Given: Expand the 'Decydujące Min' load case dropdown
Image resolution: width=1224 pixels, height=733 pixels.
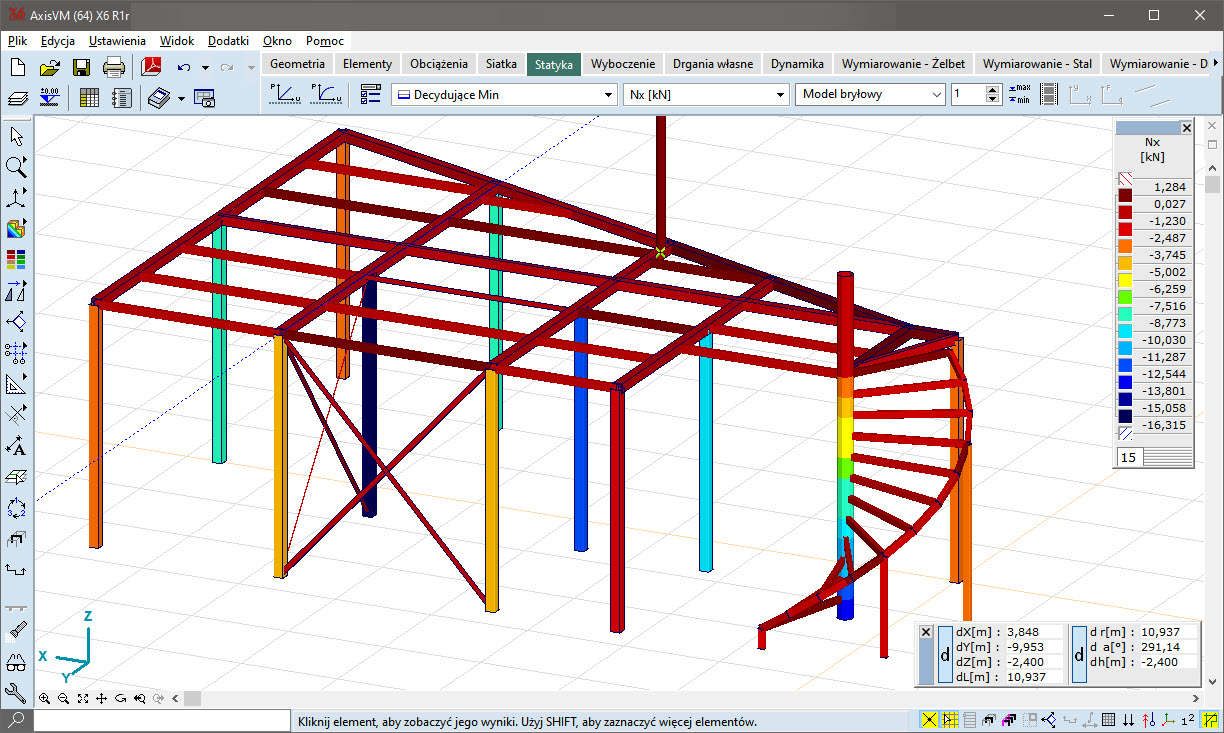Looking at the screenshot, I should [x=608, y=94].
